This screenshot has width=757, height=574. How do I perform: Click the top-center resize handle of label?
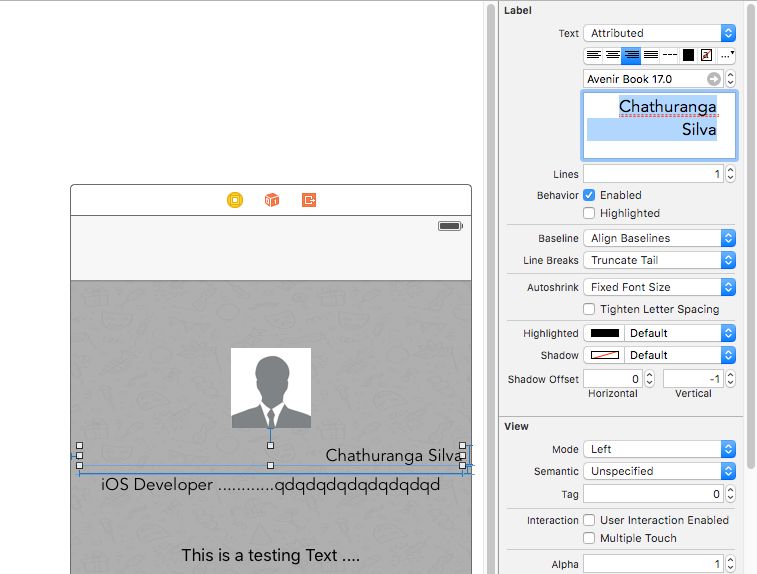(x=270, y=446)
